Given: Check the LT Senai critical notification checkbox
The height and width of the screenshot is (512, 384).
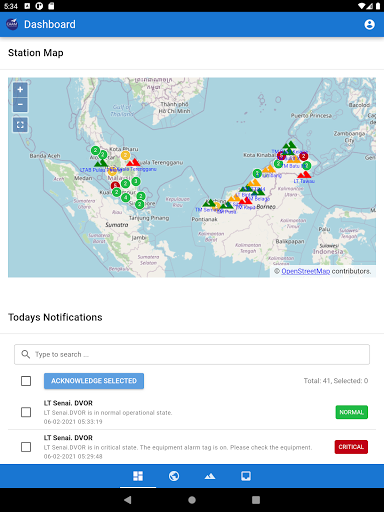Looking at the screenshot, I should [26, 447].
